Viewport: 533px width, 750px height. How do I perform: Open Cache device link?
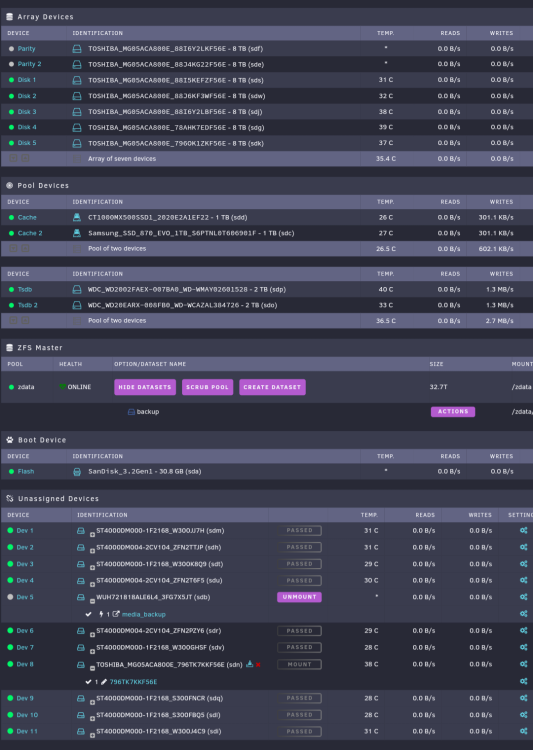point(27,218)
